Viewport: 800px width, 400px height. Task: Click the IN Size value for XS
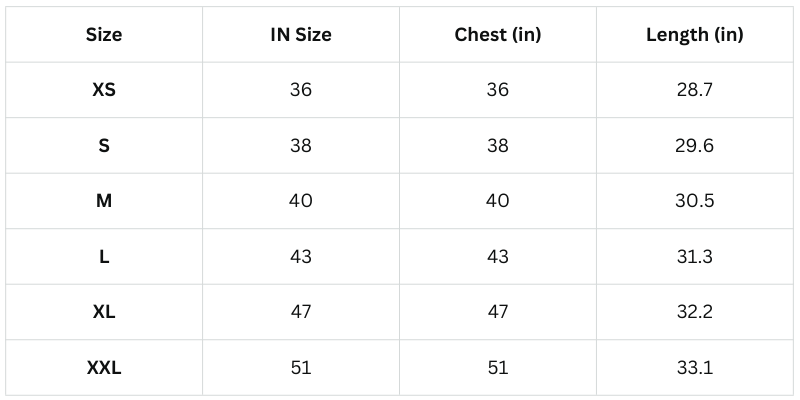pos(301,90)
